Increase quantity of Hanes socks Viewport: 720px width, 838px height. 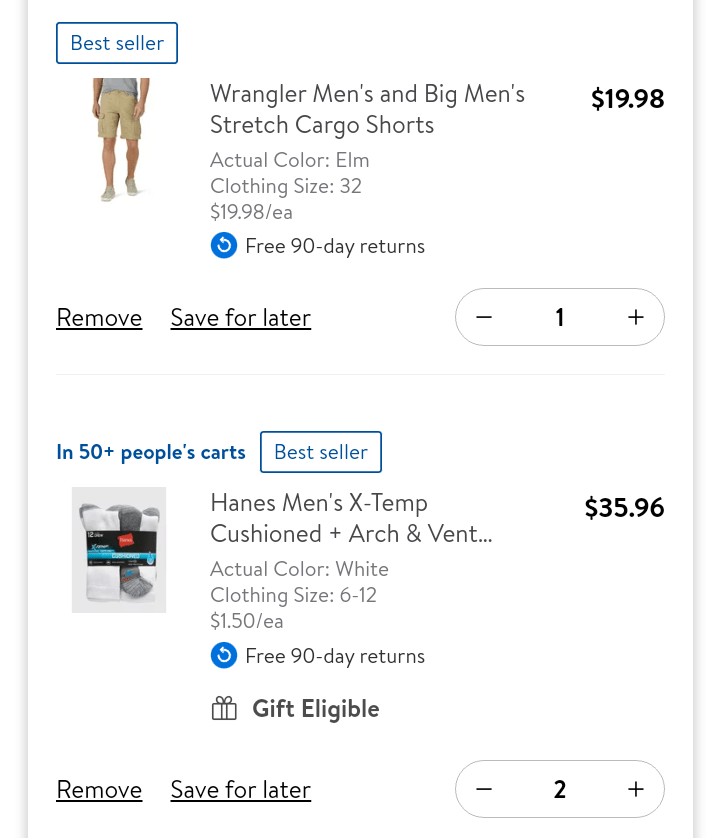[x=636, y=790]
